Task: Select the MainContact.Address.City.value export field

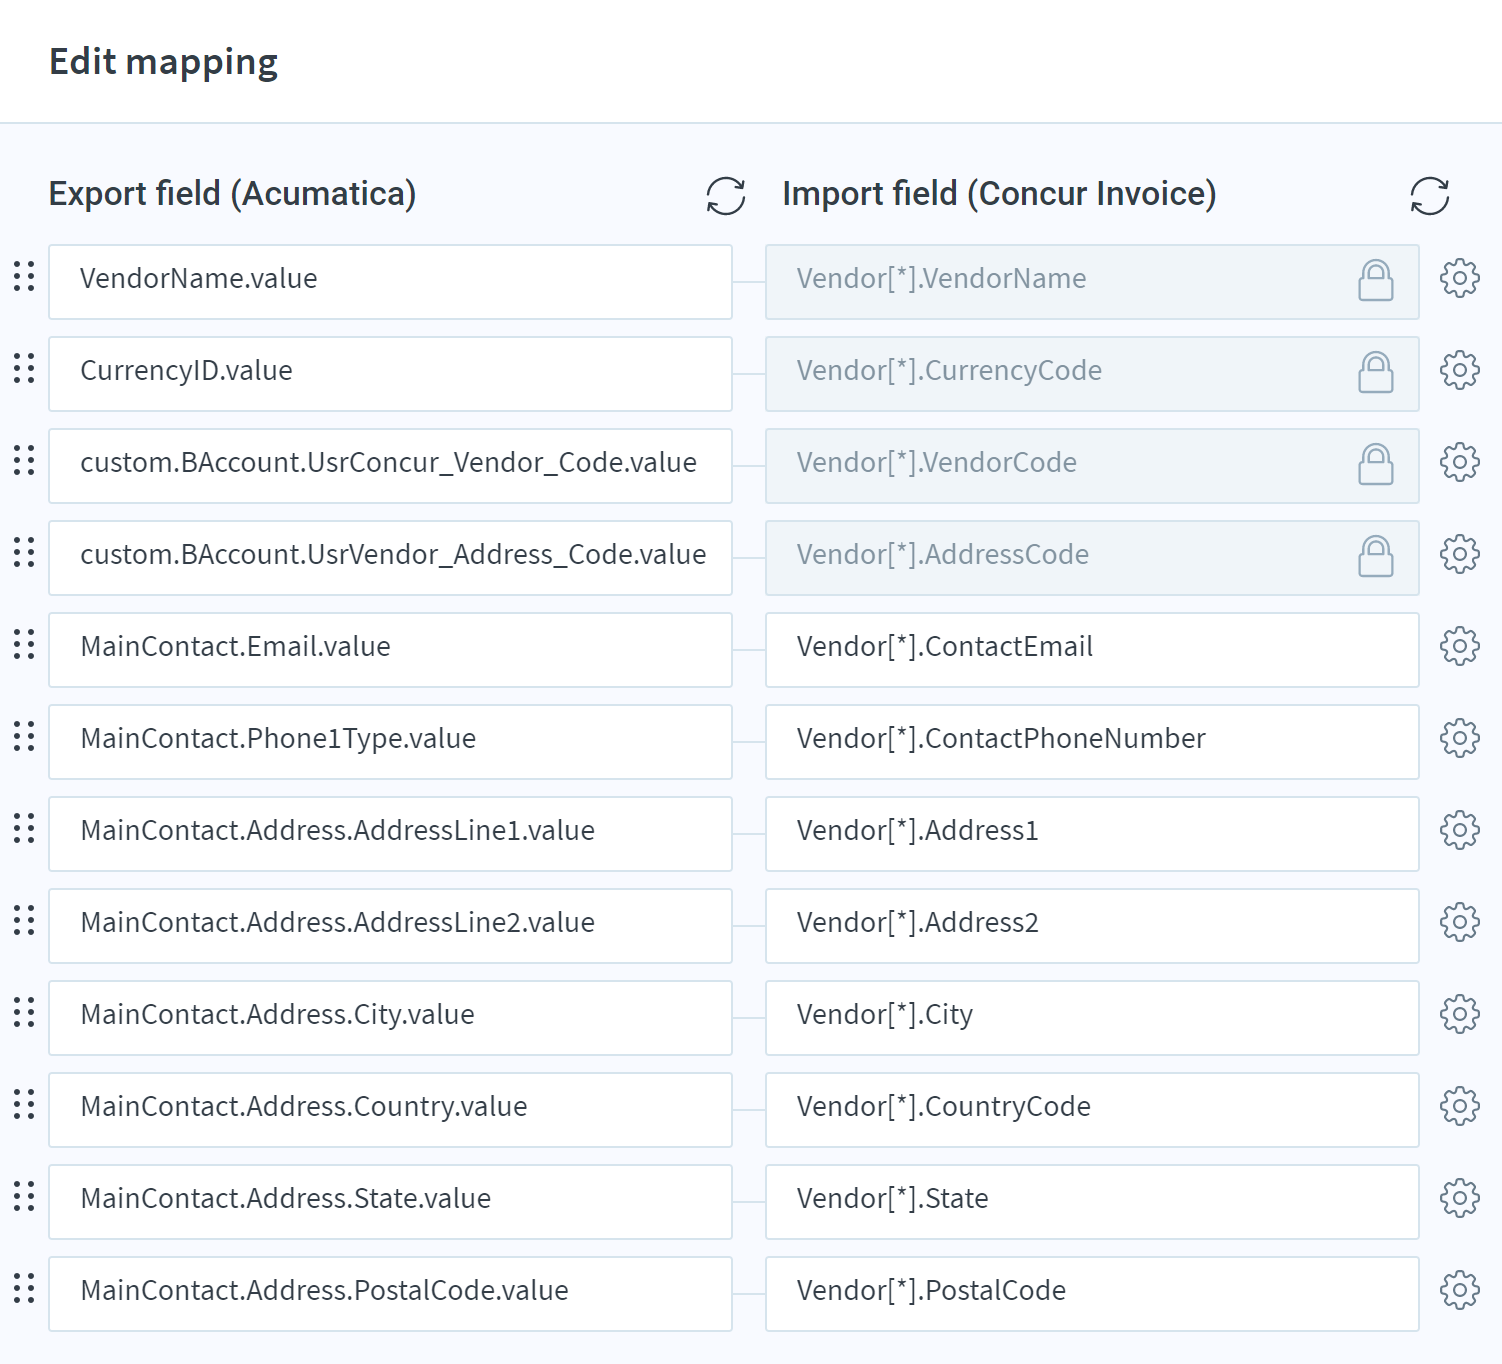Action: tap(390, 1018)
